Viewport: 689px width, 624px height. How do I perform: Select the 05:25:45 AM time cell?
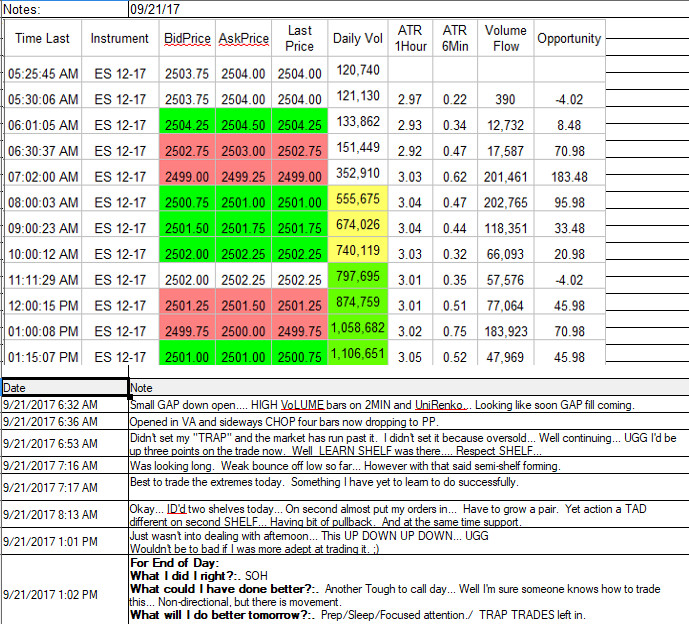click(x=43, y=69)
